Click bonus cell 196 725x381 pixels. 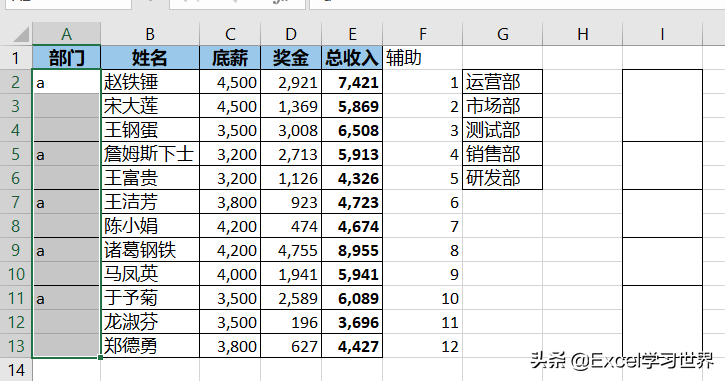[x=291, y=322]
